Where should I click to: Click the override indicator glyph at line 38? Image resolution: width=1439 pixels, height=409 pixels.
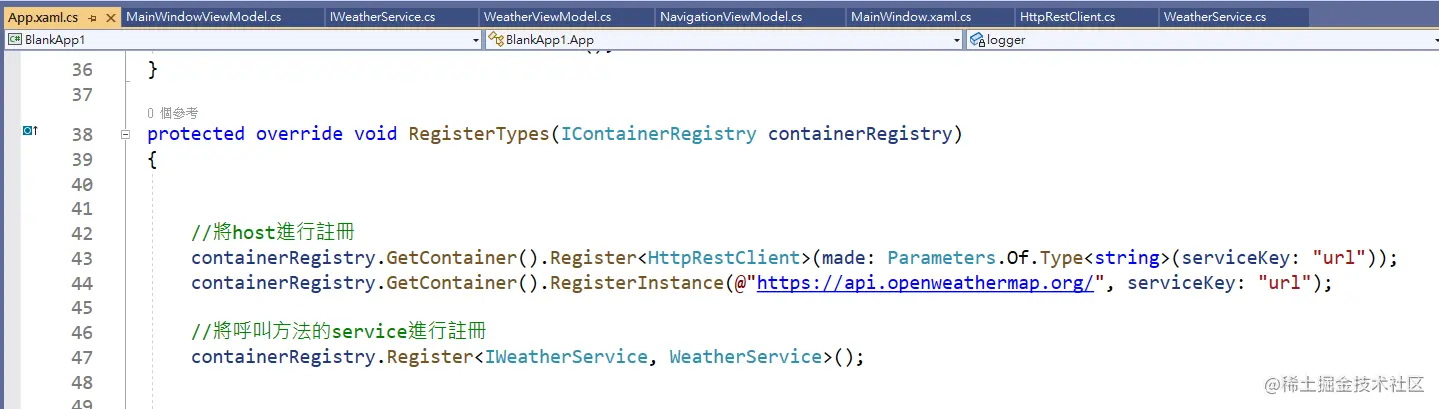(x=30, y=131)
